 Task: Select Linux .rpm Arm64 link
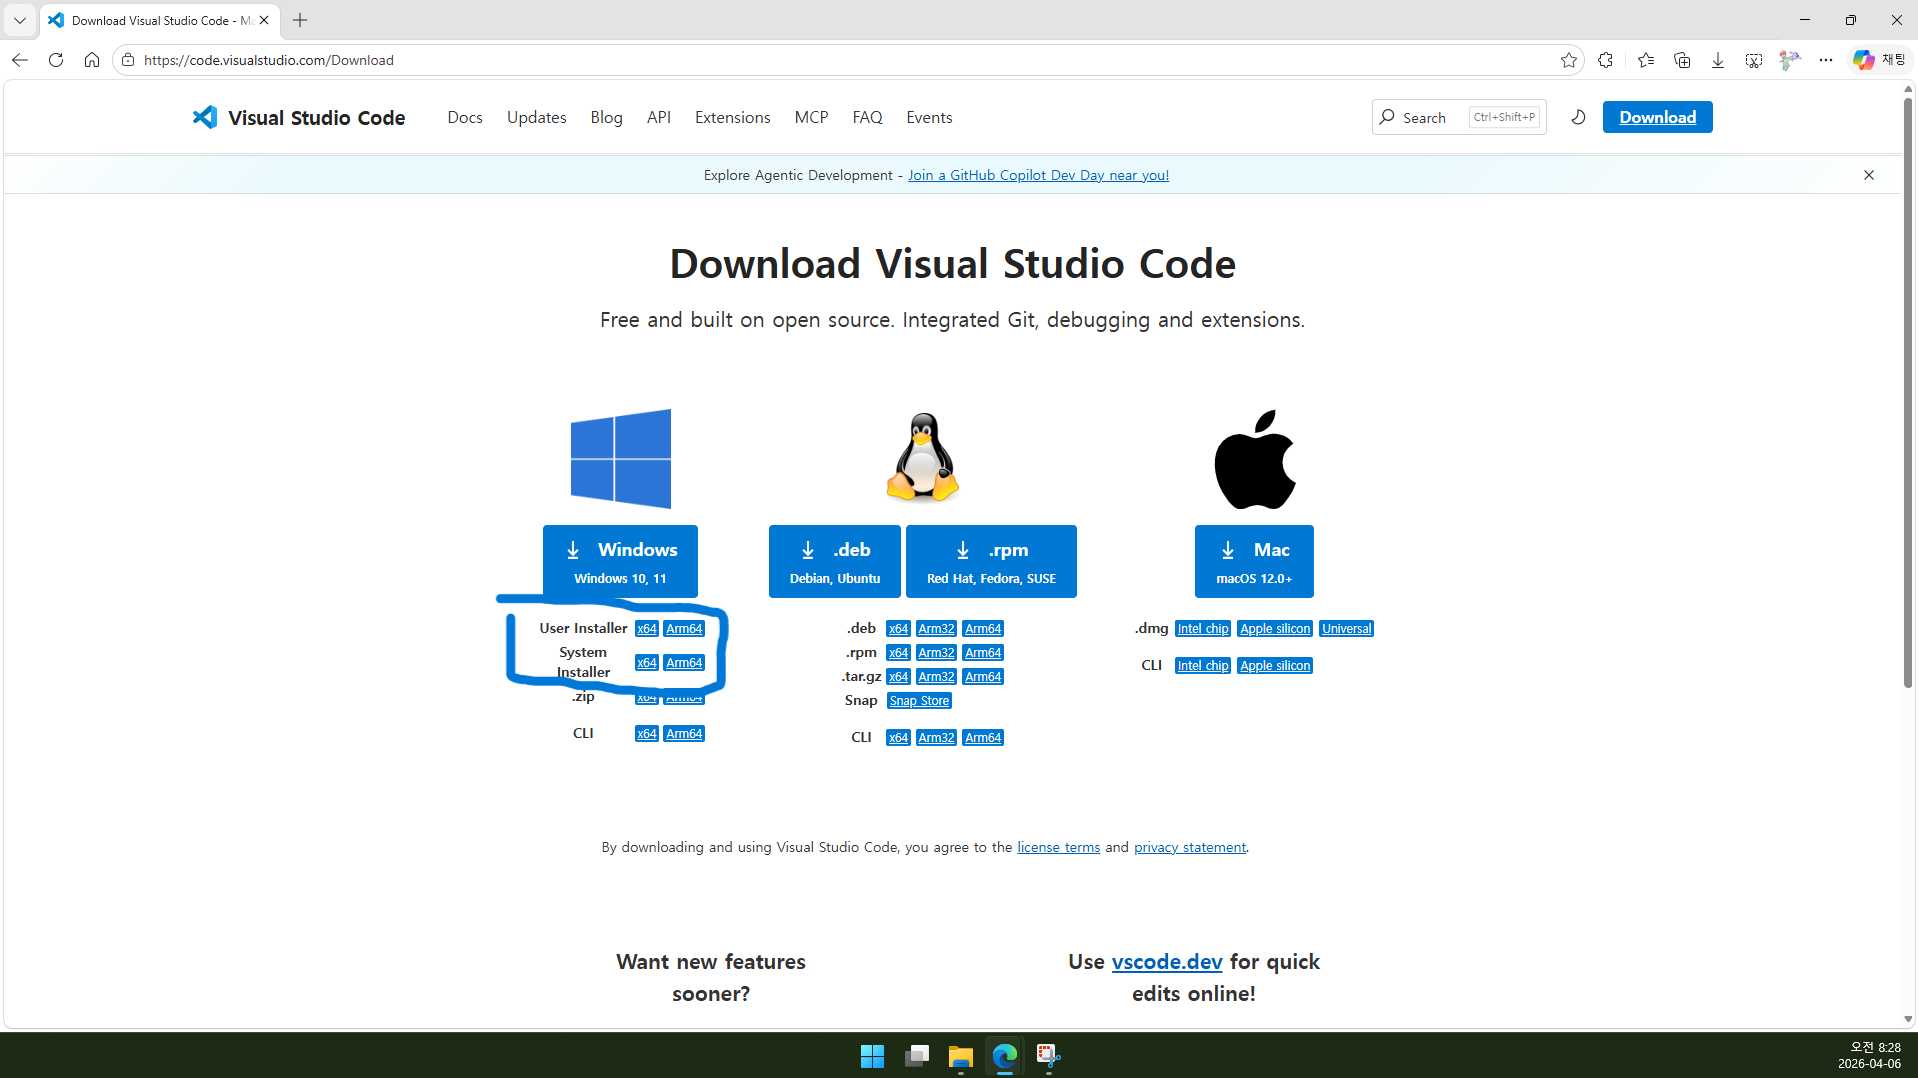984,653
